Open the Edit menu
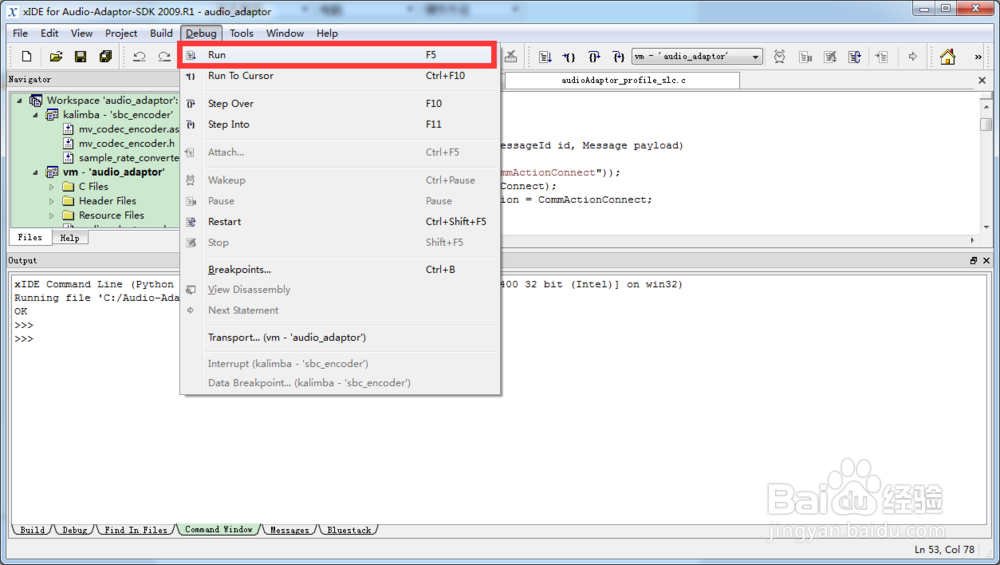The image size is (1000, 565). 49,33
